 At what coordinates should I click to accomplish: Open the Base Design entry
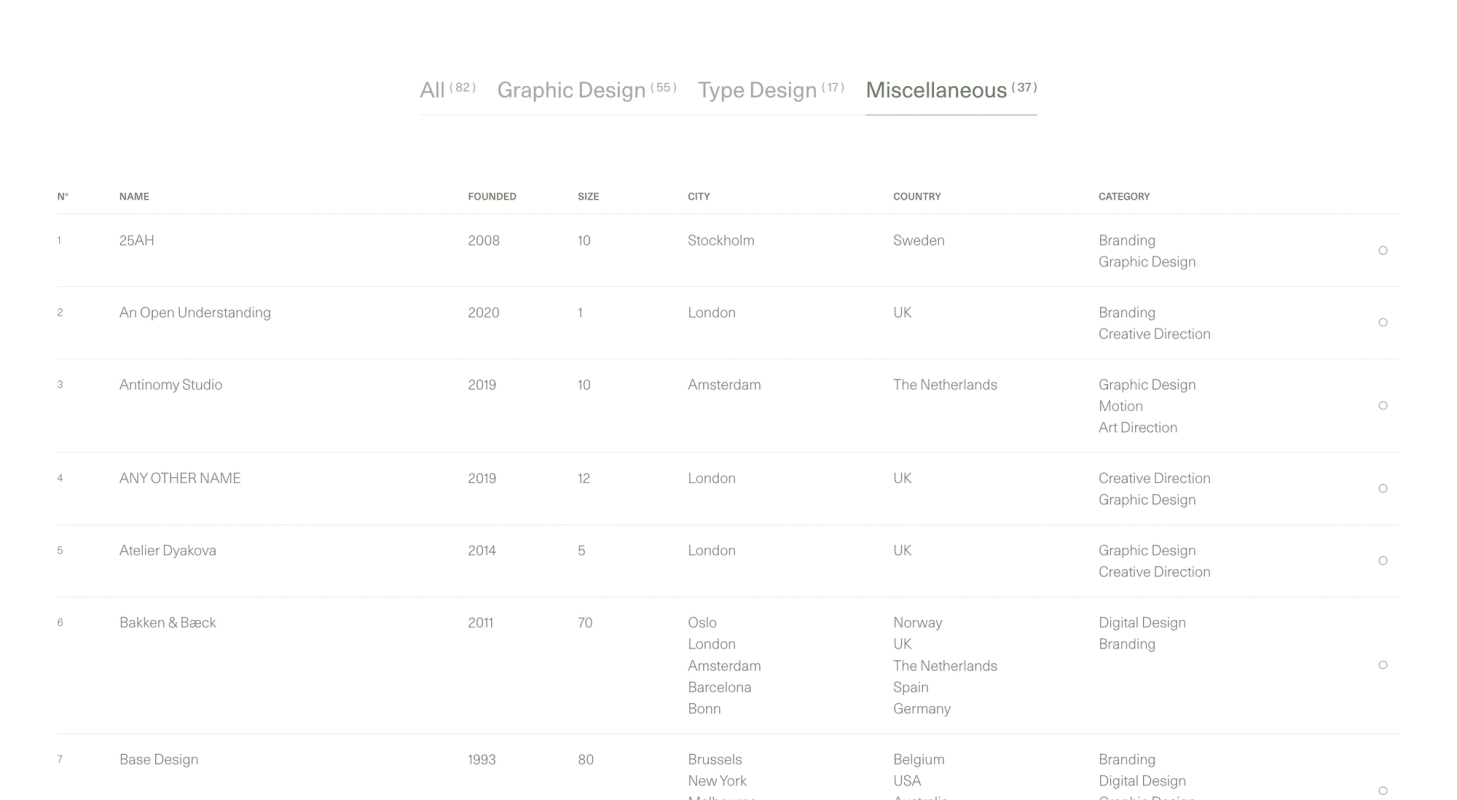point(159,760)
